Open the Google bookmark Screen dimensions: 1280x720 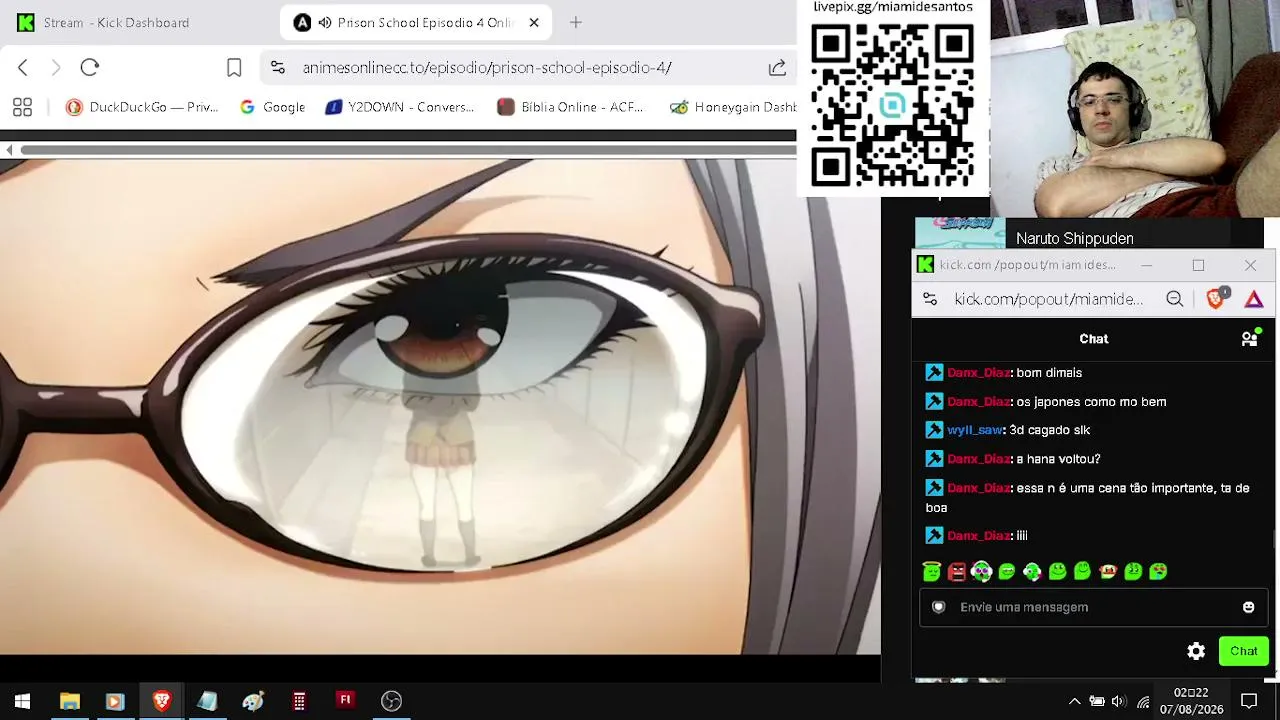(x=273, y=107)
